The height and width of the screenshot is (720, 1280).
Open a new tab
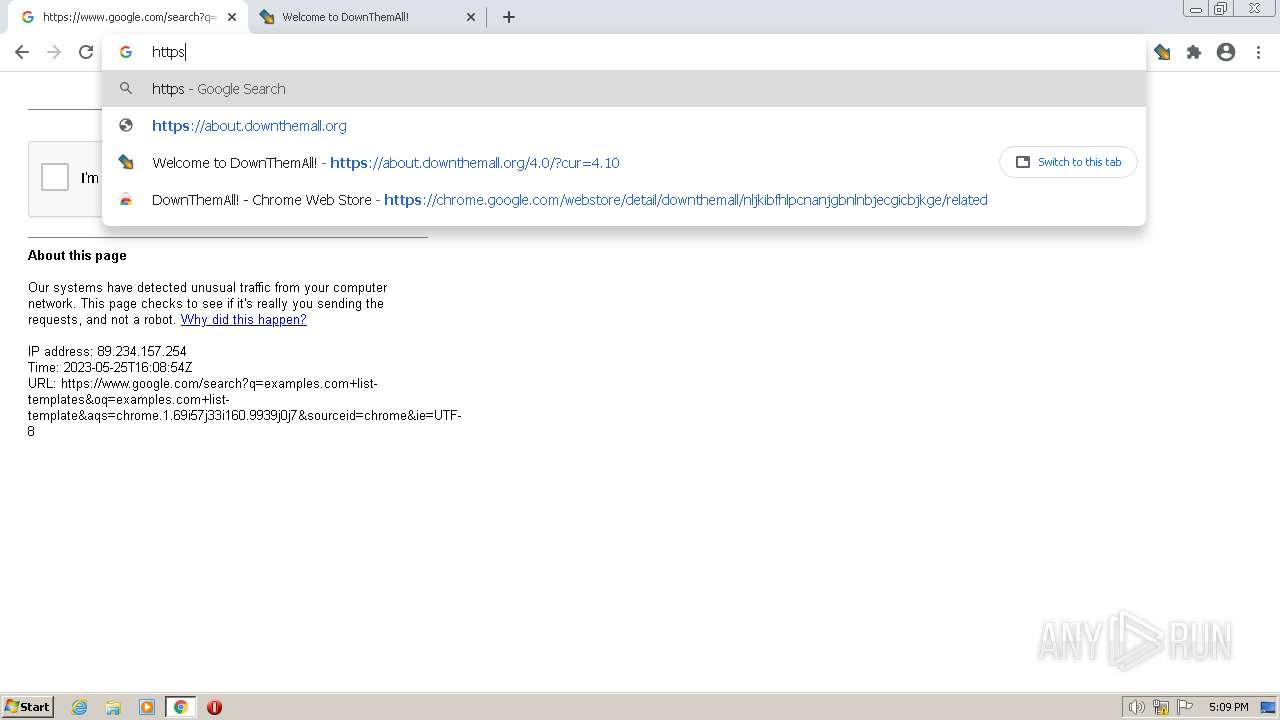509,17
